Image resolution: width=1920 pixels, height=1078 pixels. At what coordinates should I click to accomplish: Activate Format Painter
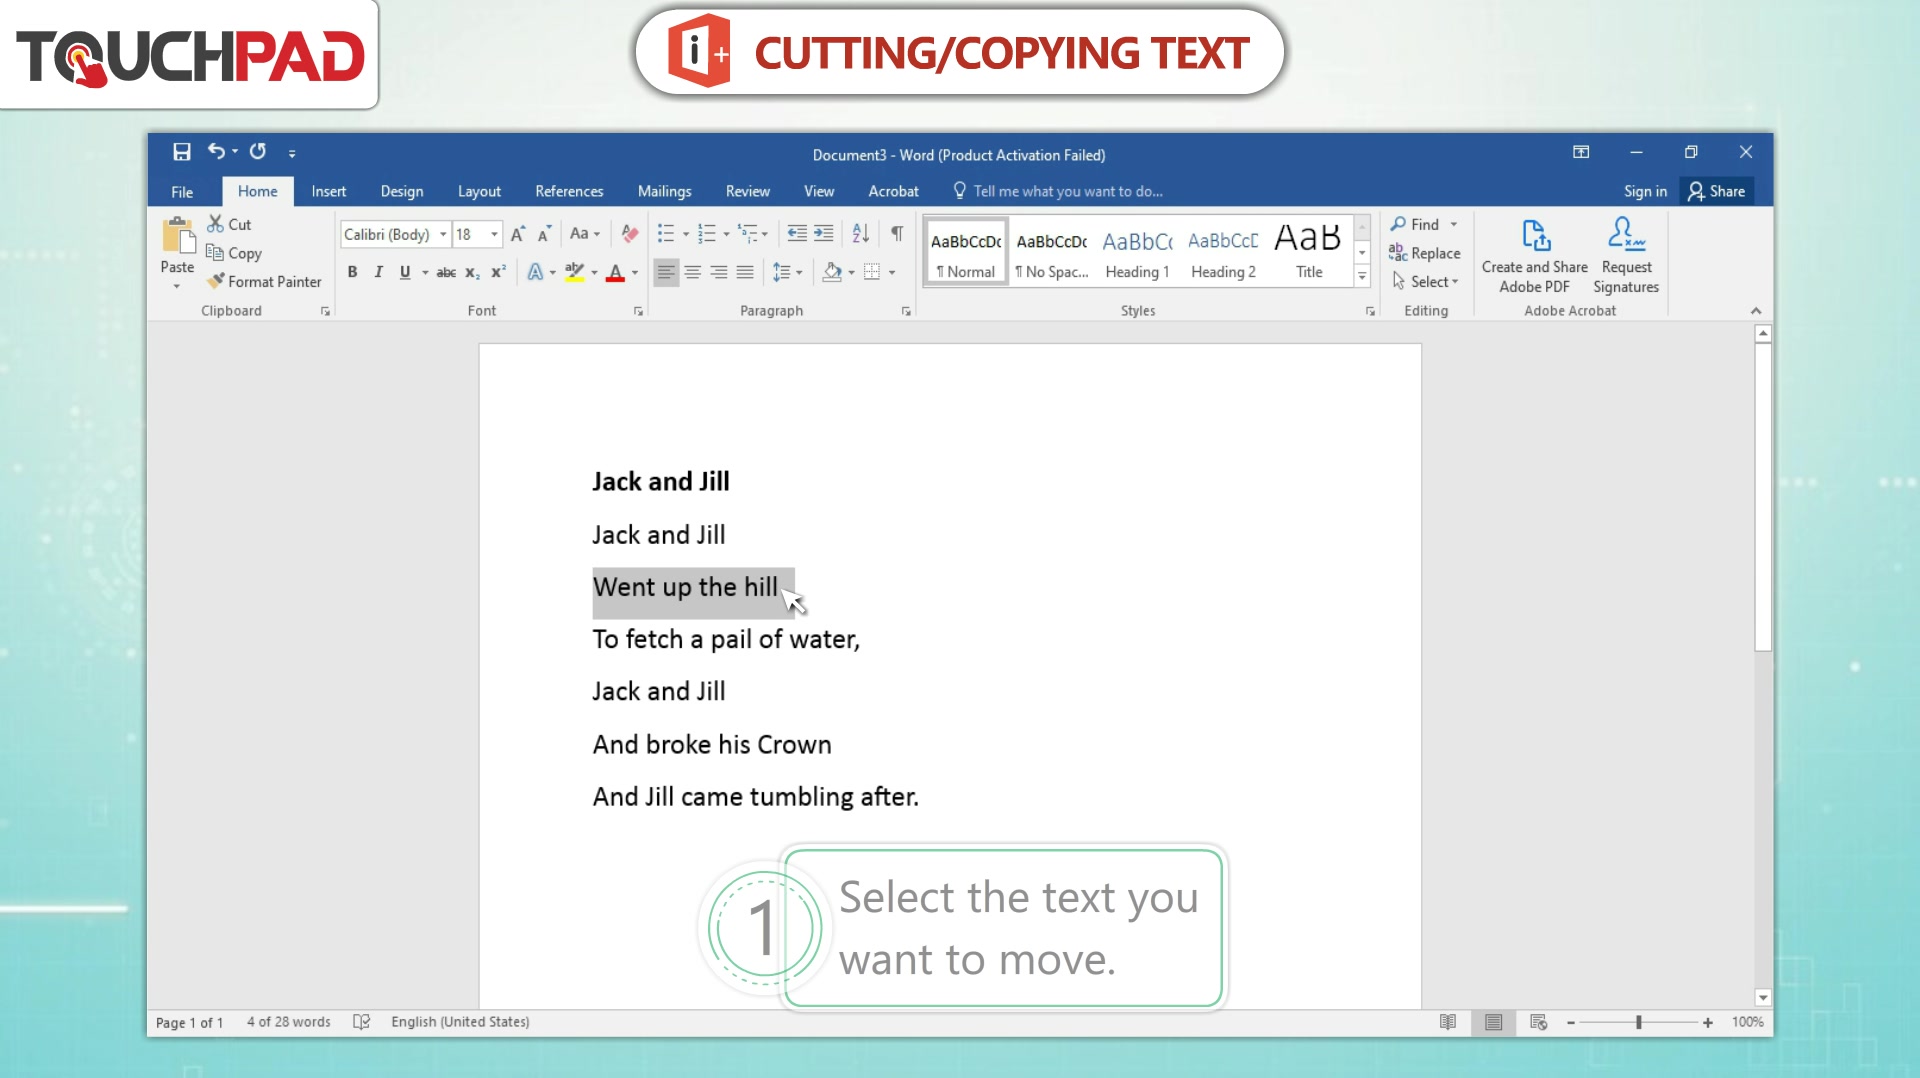(264, 282)
